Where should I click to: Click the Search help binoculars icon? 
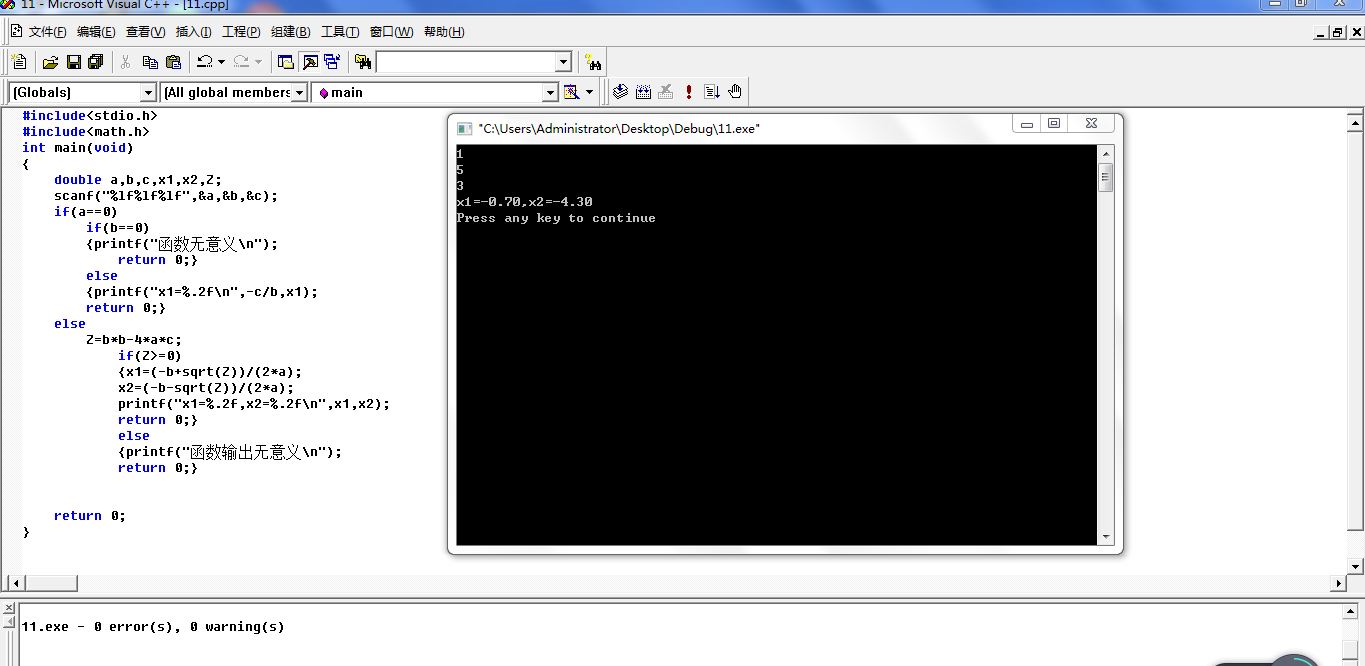[x=592, y=62]
